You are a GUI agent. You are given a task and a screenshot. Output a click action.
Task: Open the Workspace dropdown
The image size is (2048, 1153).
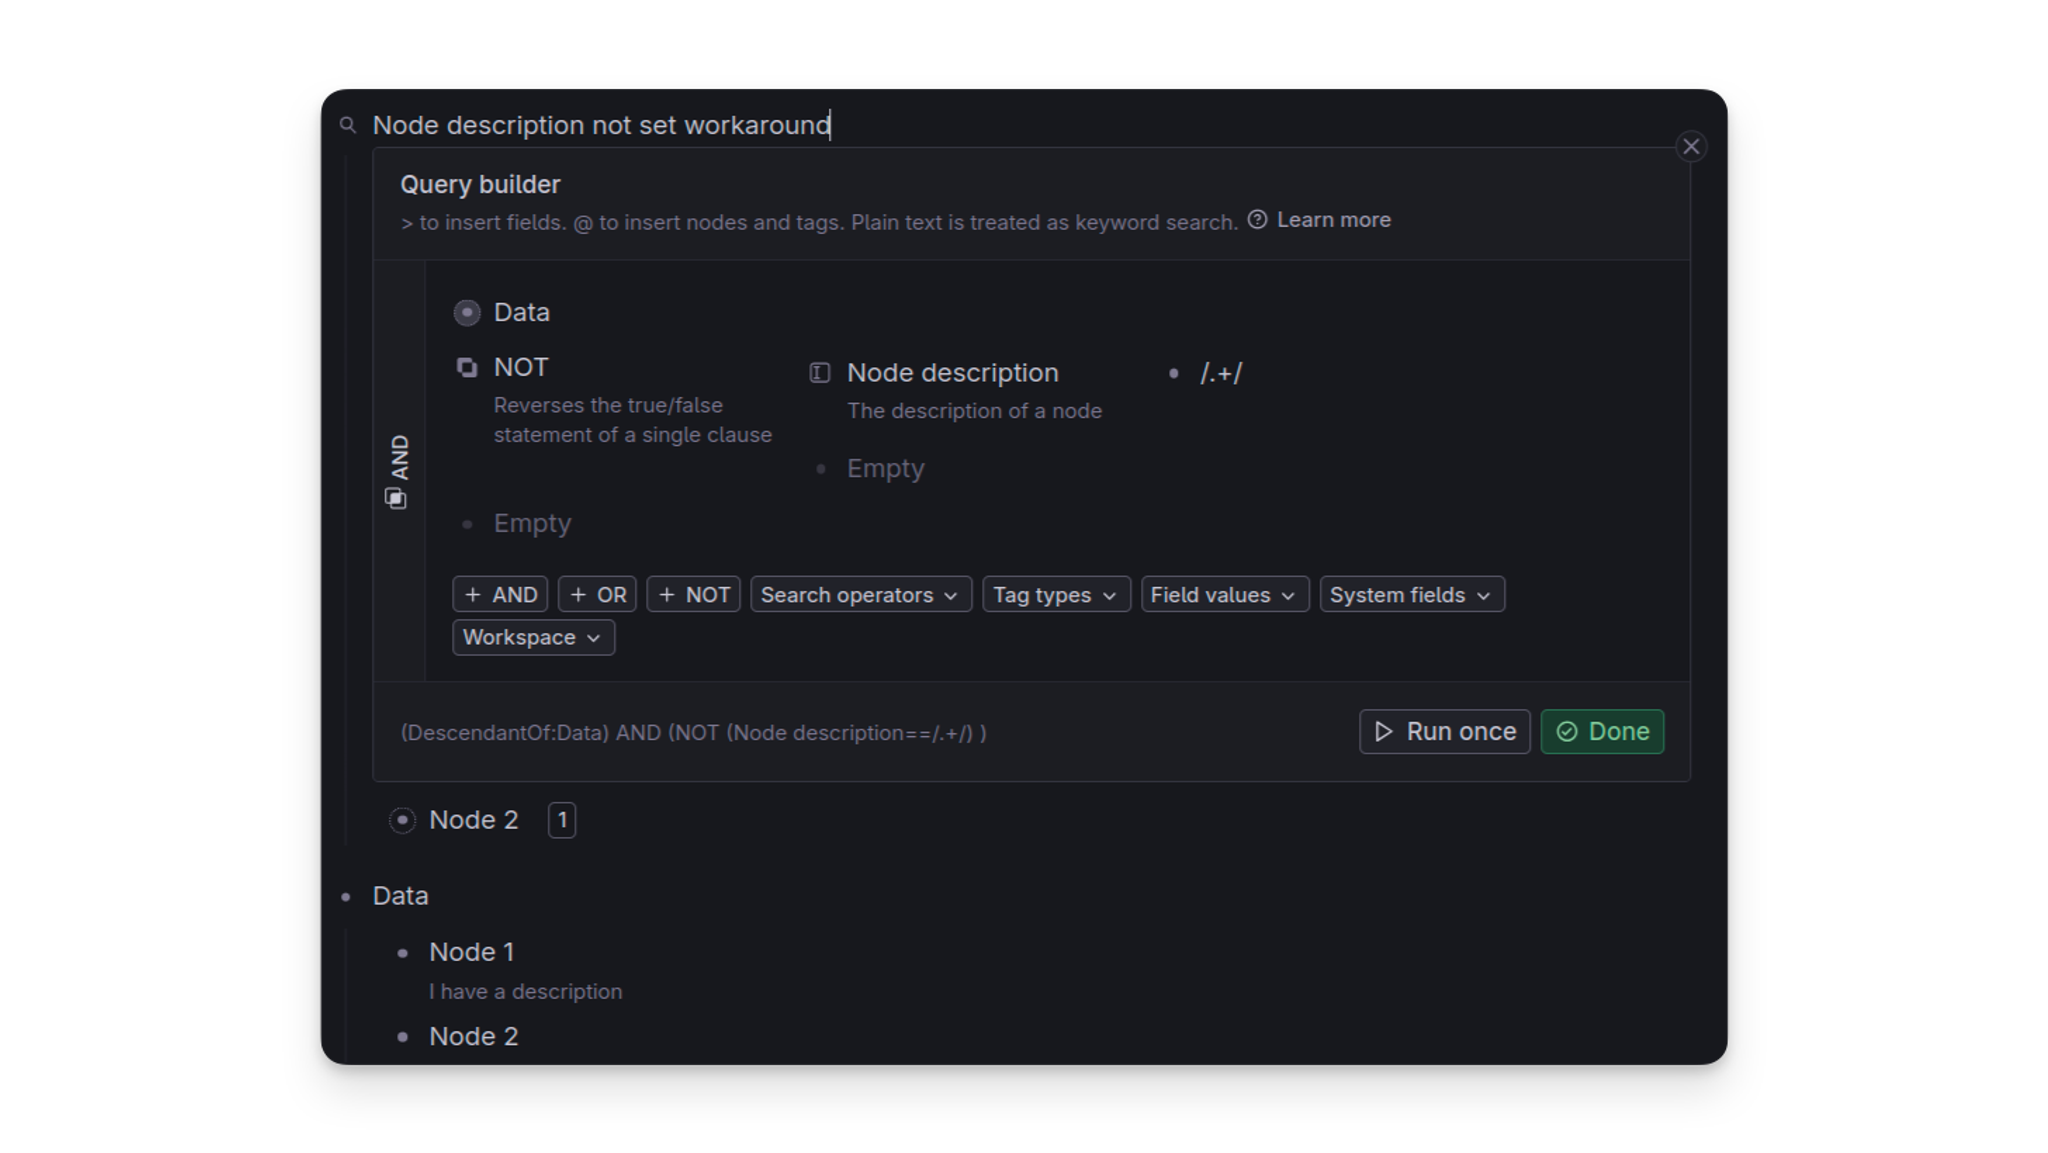coord(532,637)
